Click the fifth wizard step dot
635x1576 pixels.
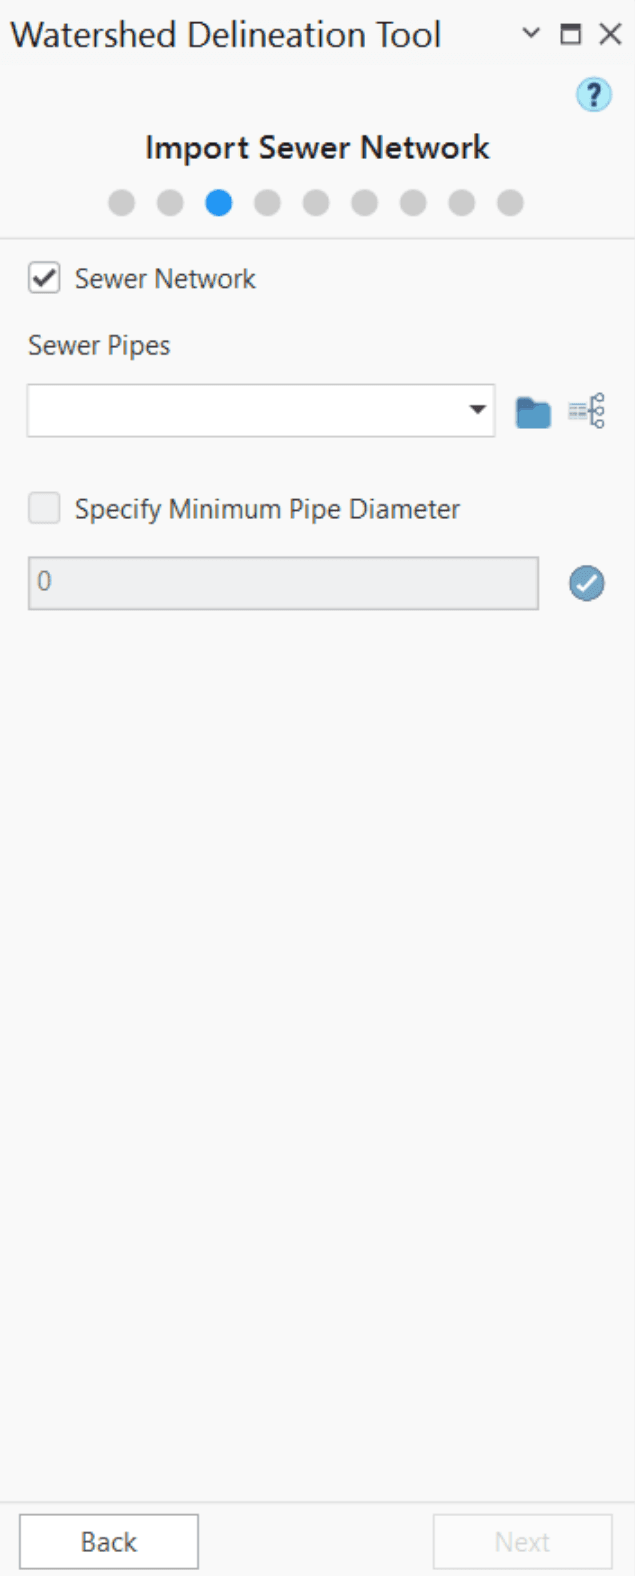(x=316, y=203)
